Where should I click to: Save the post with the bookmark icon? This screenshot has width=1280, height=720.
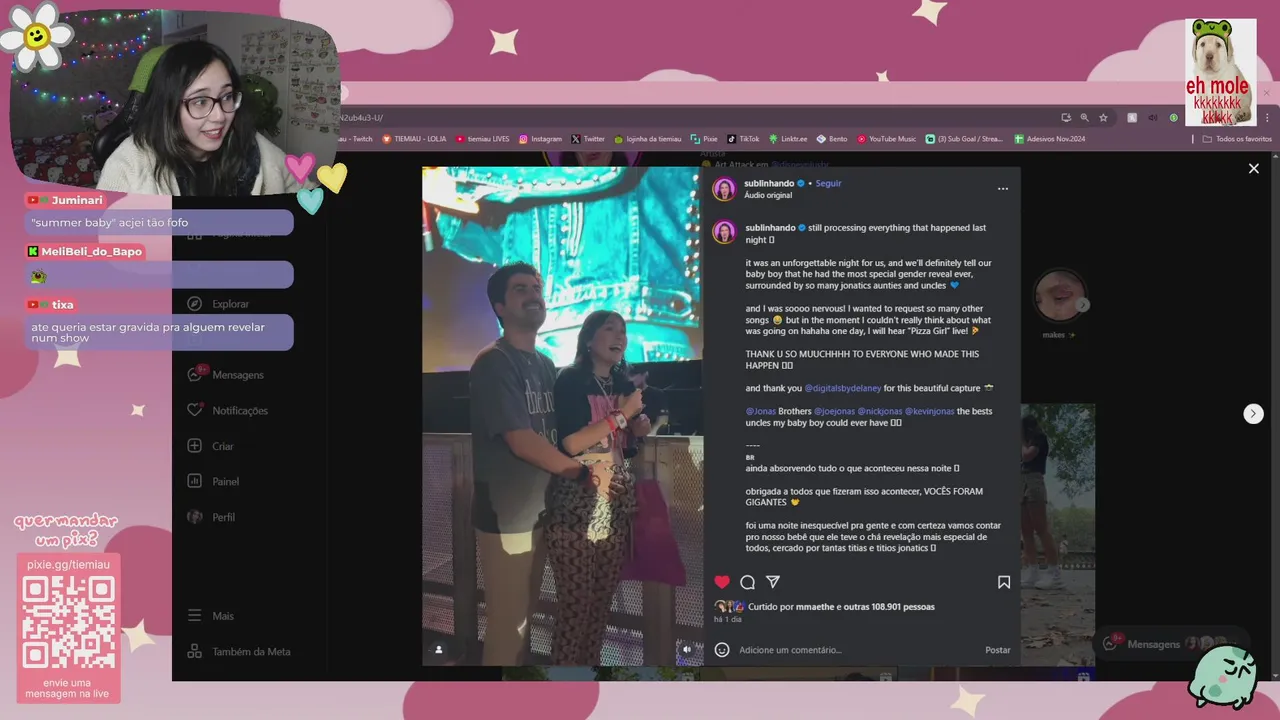(x=1004, y=582)
